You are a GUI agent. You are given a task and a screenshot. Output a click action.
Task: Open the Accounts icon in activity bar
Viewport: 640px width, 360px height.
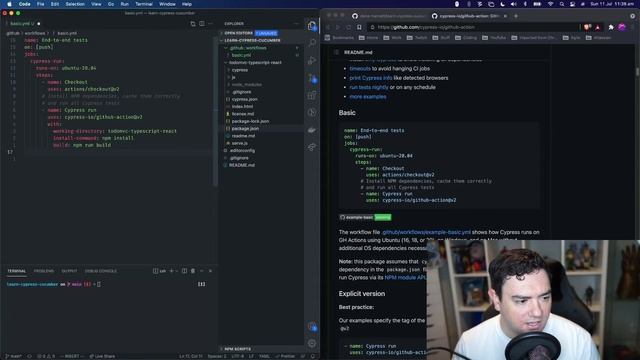[x=312, y=327]
